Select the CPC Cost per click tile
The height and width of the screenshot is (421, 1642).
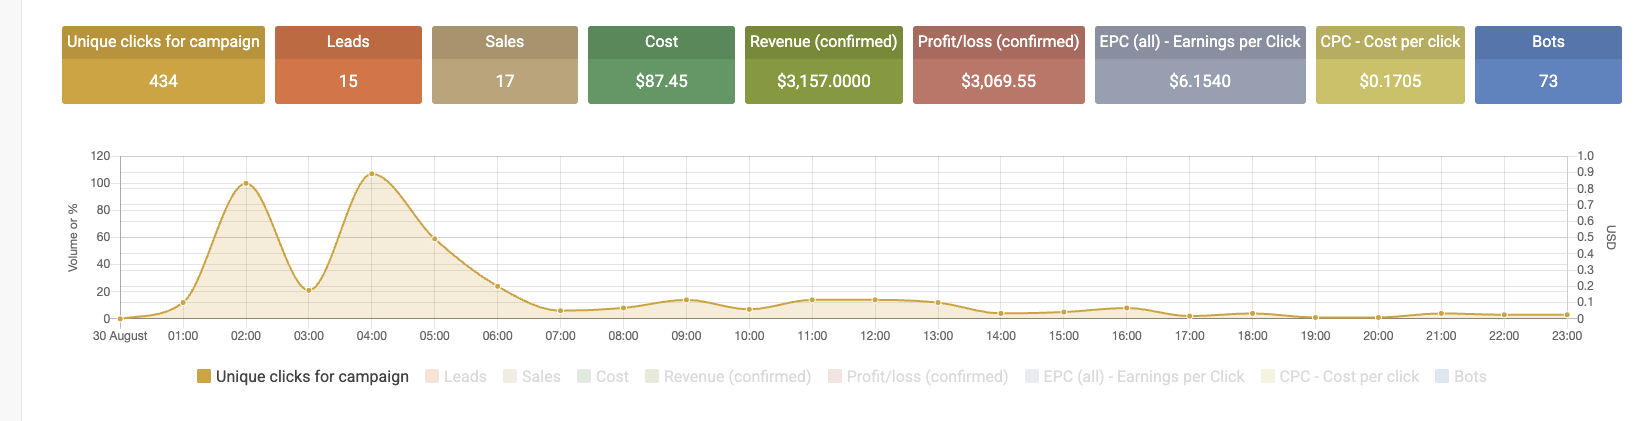tap(1390, 65)
